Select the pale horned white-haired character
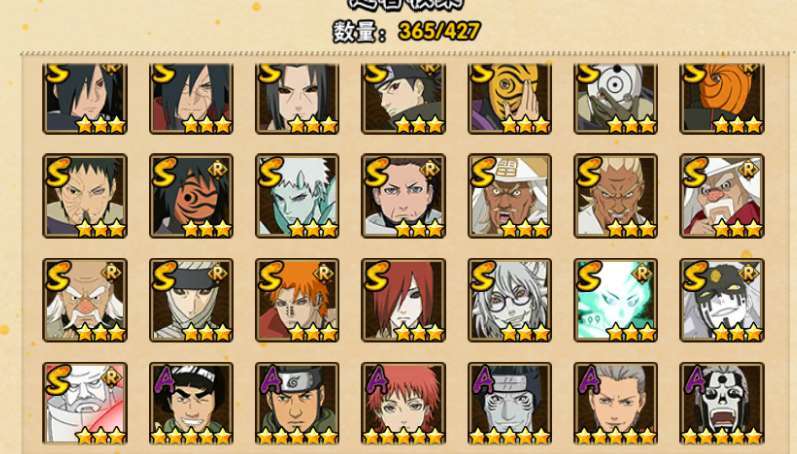Screen dimensions: 797x454 coord(297,196)
